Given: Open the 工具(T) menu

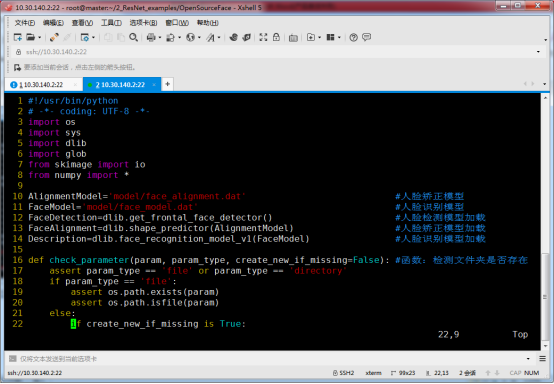Looking at the screenshot, I should (111, 23).
